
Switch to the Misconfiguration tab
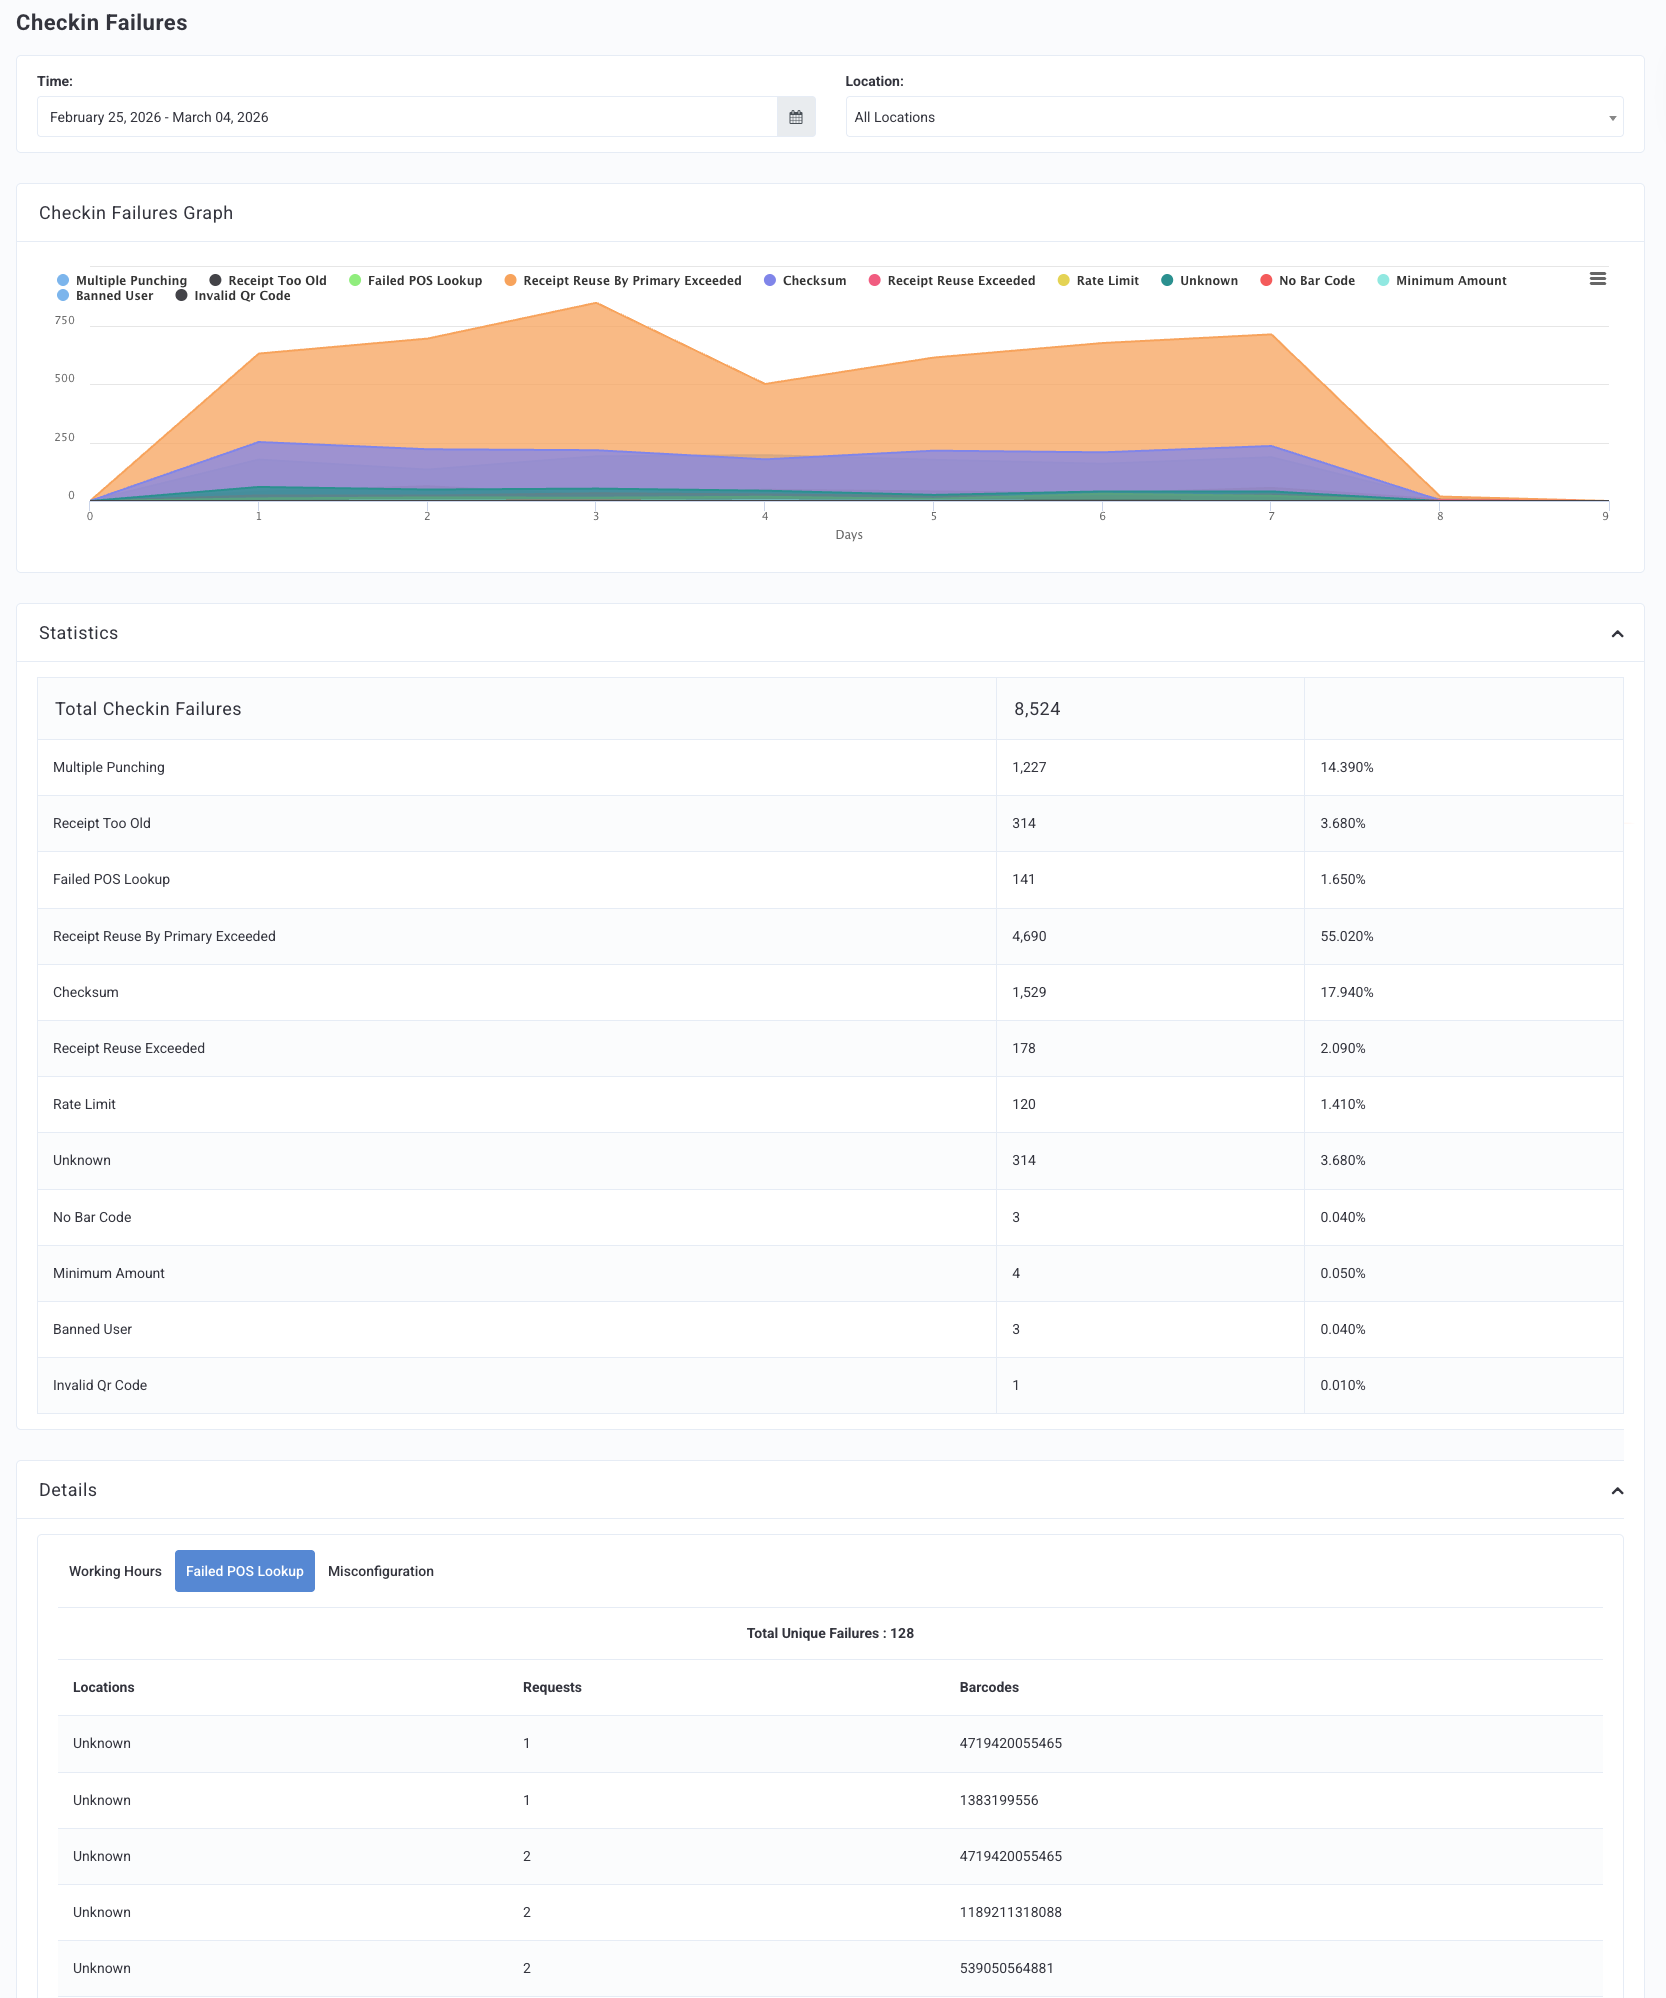point(381,1571)
